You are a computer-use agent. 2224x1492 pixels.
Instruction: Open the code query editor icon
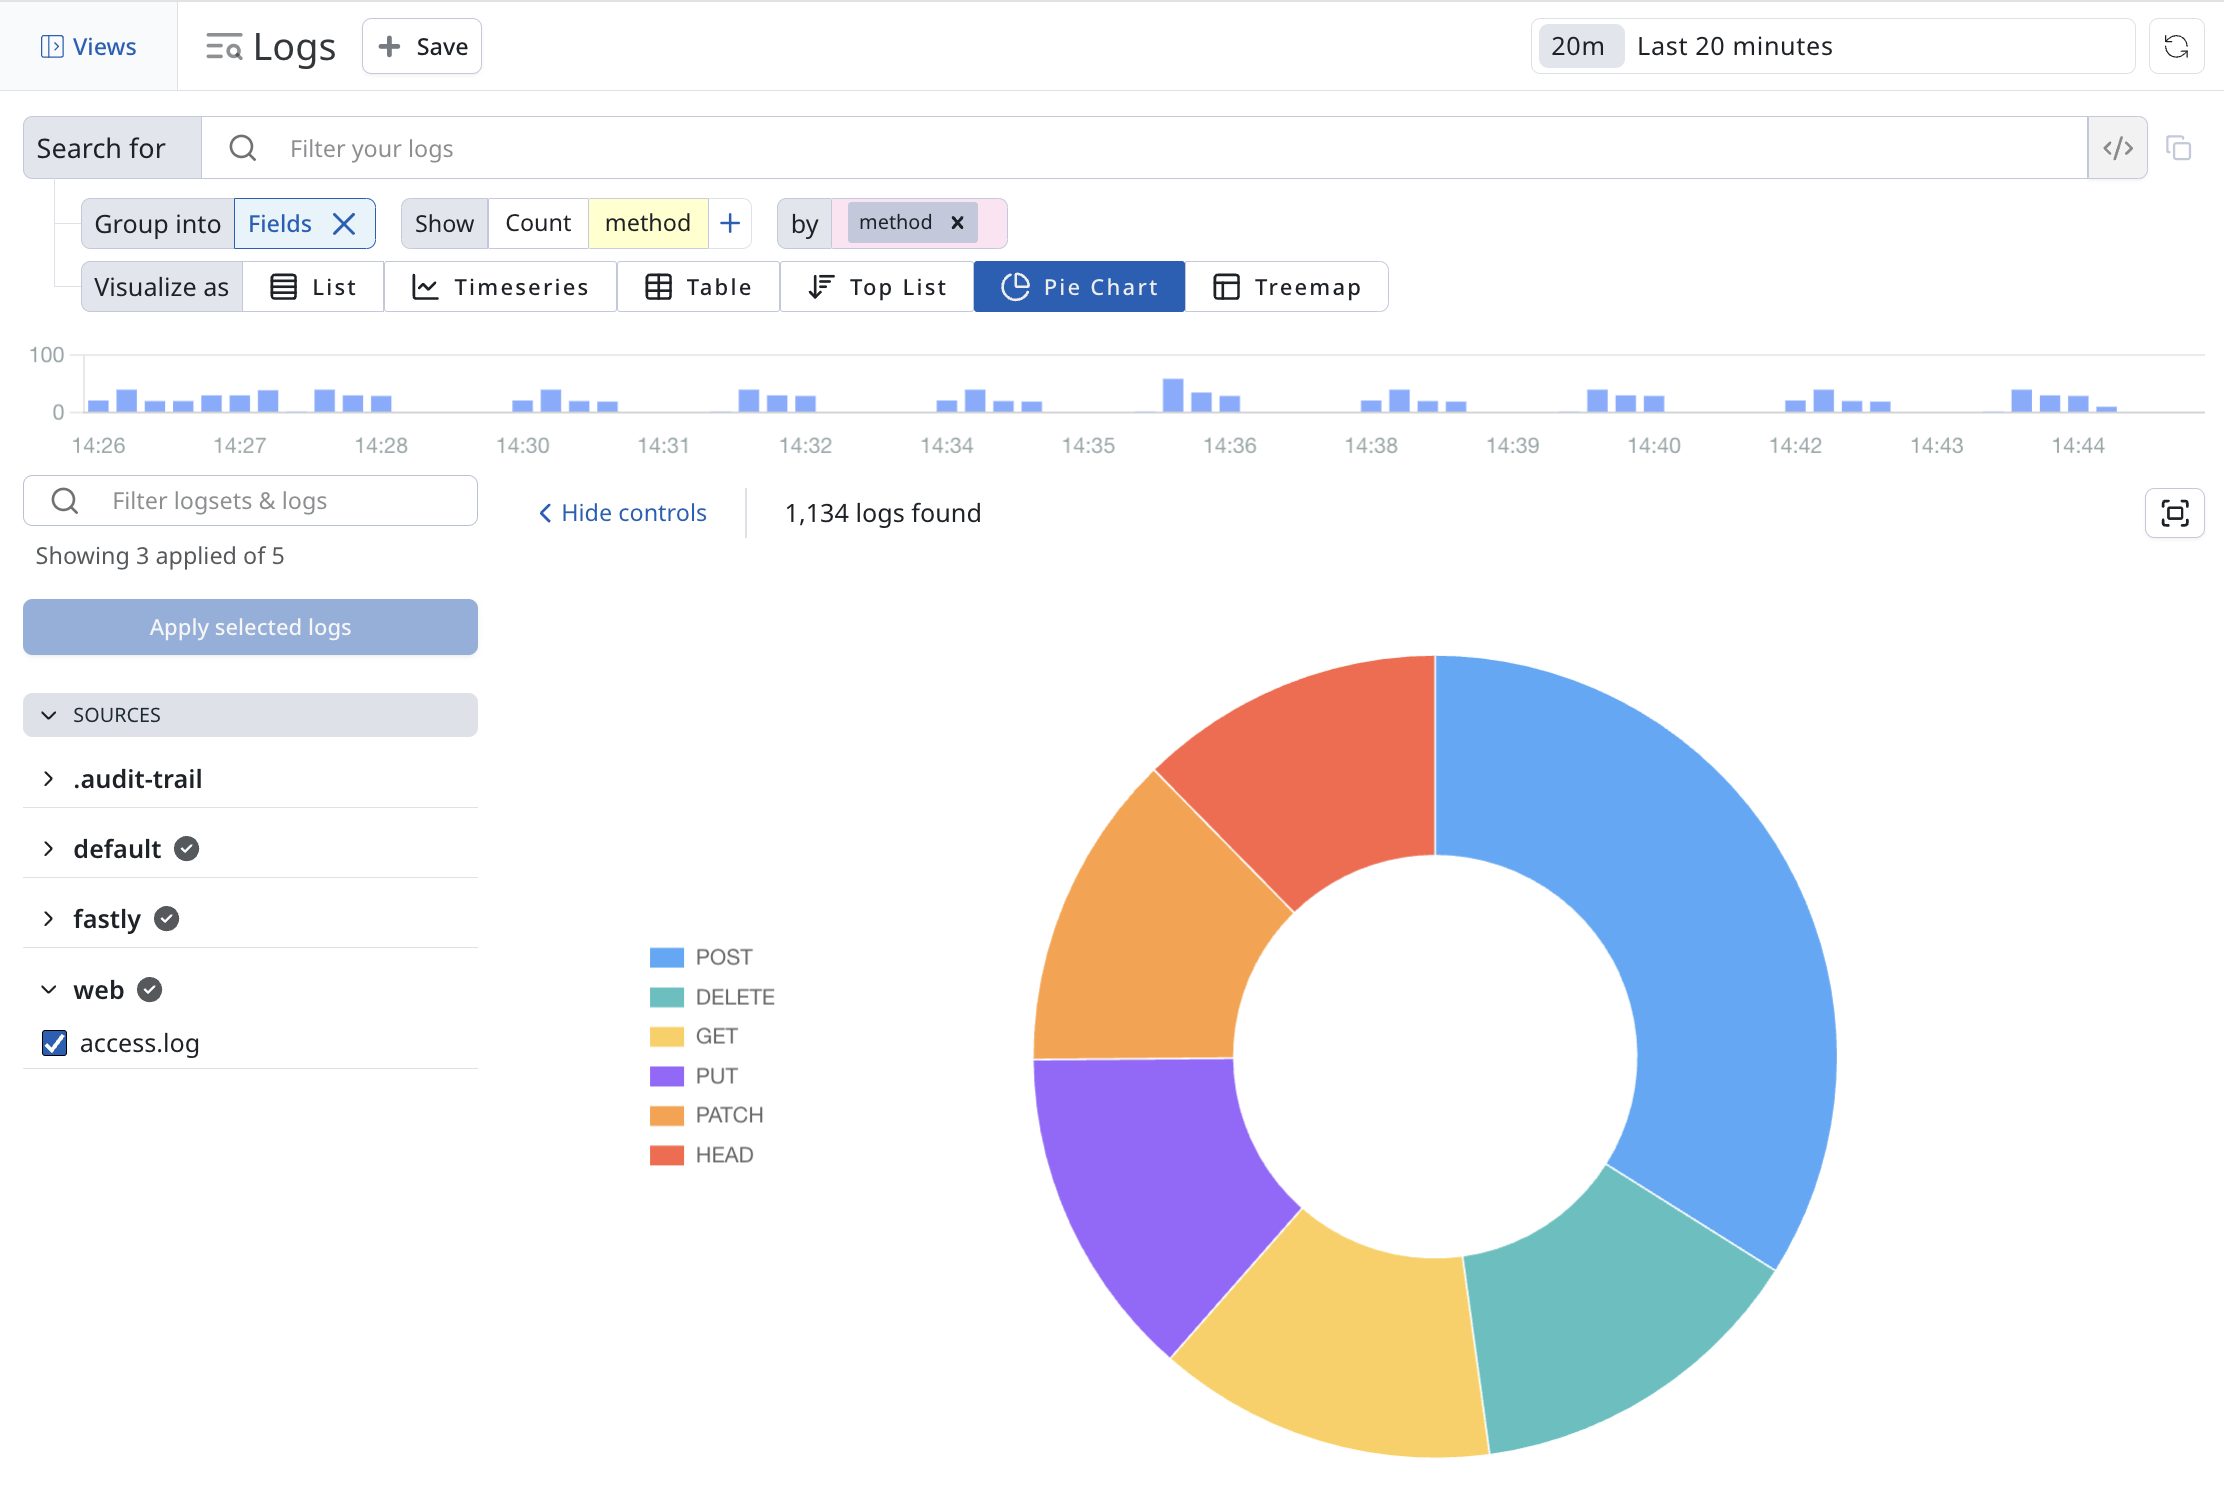2117,148
